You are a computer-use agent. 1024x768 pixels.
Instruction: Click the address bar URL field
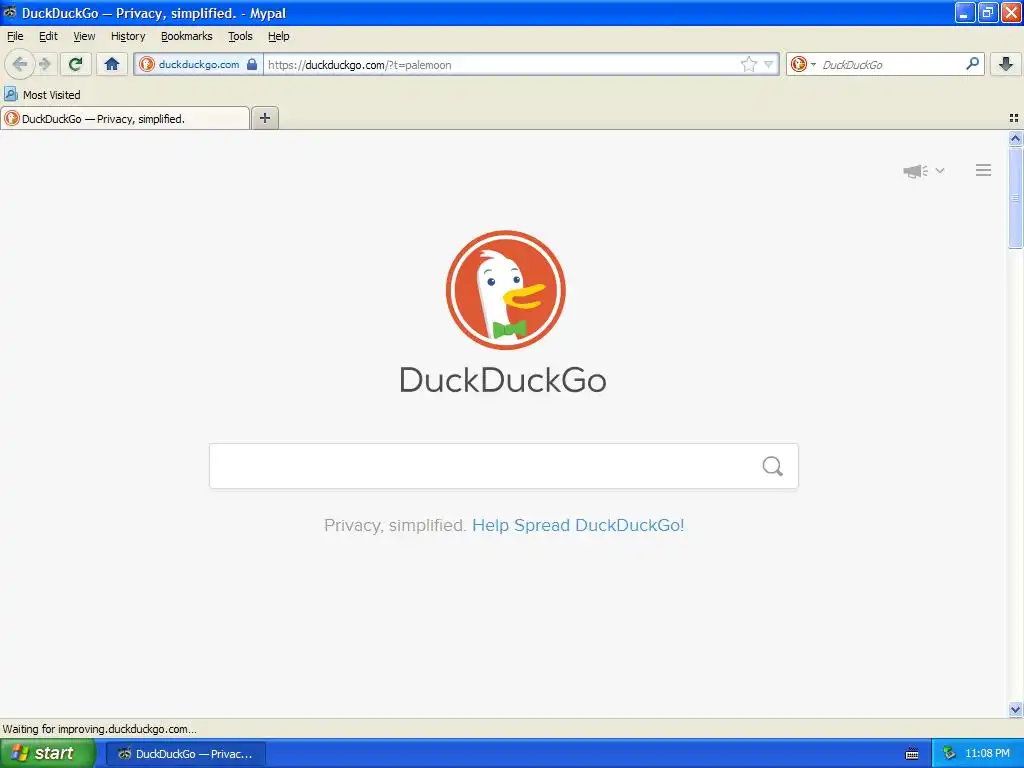pyautogui.click(x=500, y=64)
